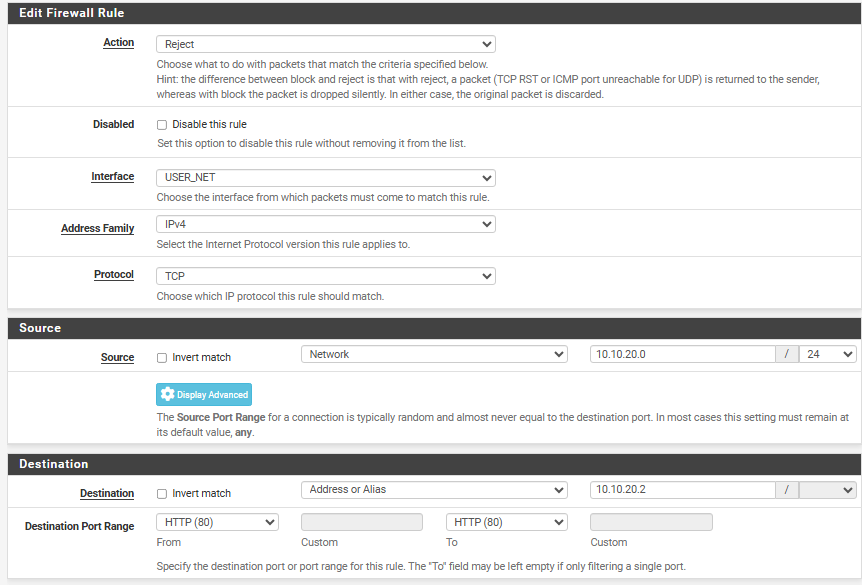Image resolution: width=862 pixels, height=585 pixels.
Task: Open the To port HTTP (80) dropdown
Action: 507,522
